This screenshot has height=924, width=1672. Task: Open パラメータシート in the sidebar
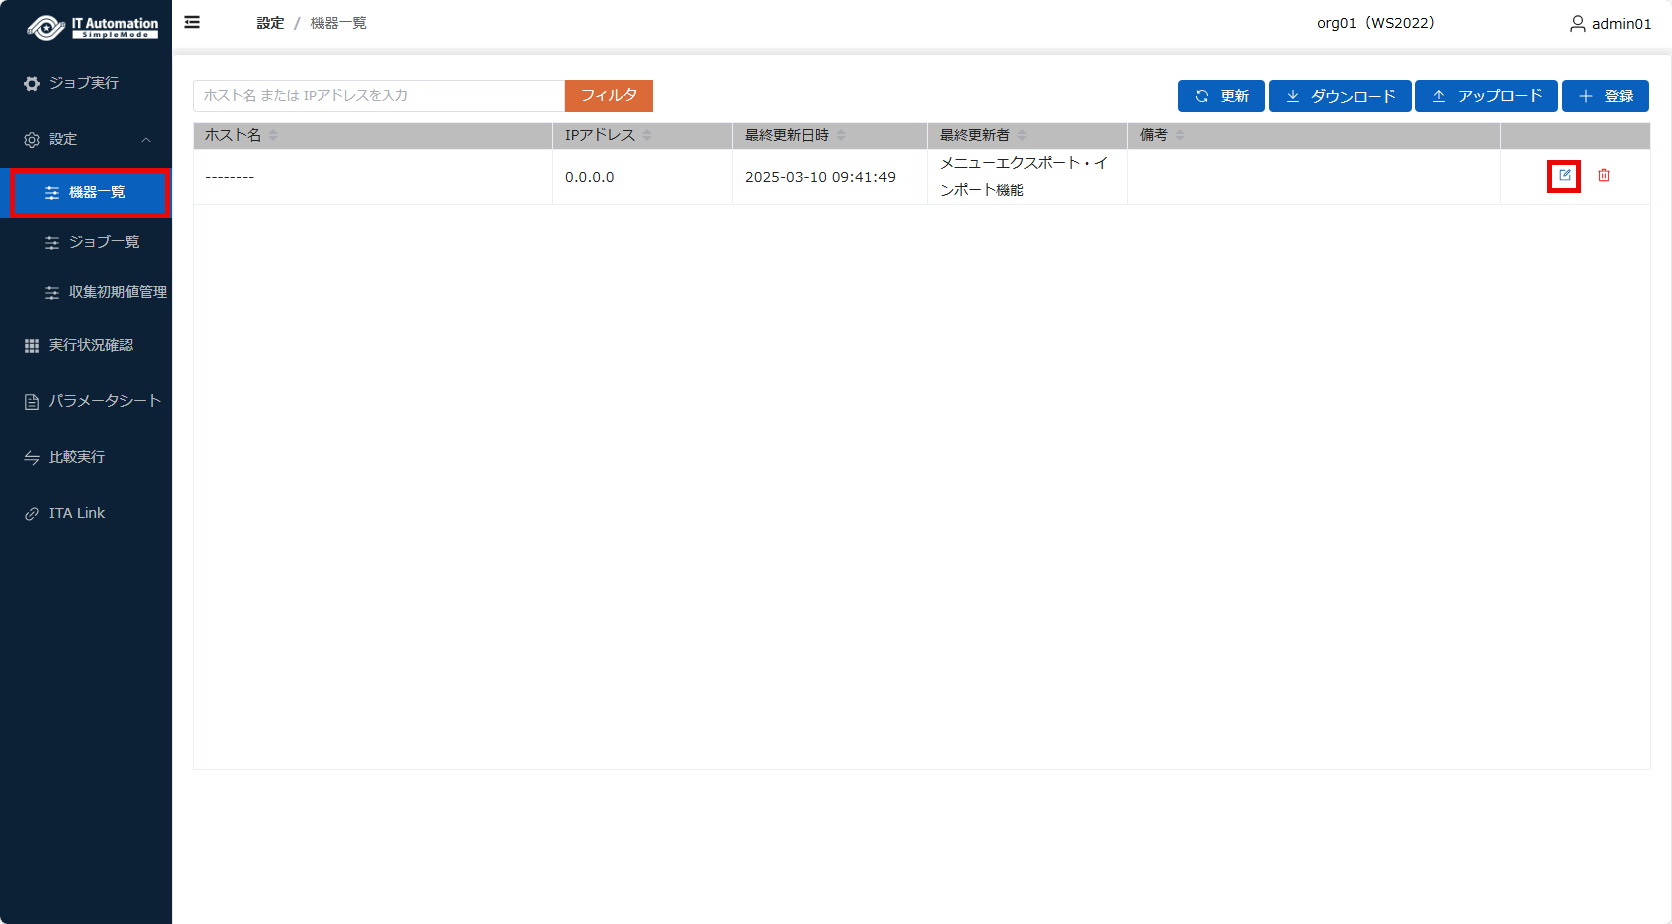104,401
